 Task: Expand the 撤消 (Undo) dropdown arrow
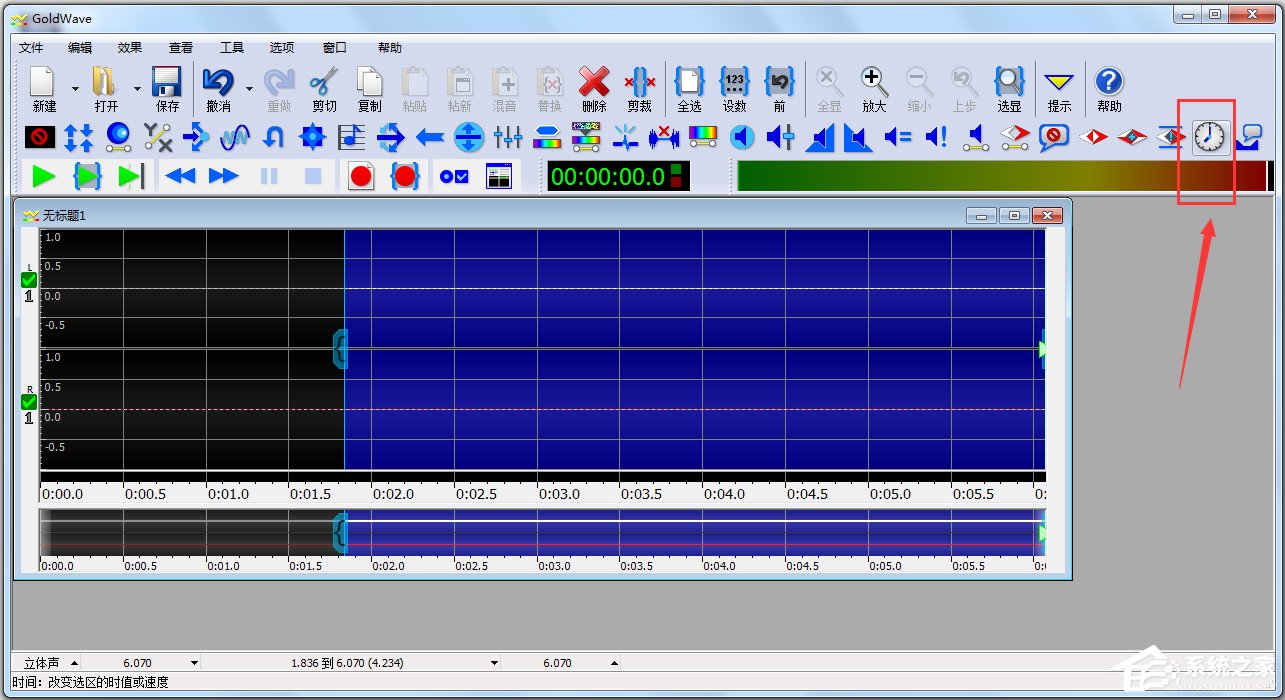249,89
